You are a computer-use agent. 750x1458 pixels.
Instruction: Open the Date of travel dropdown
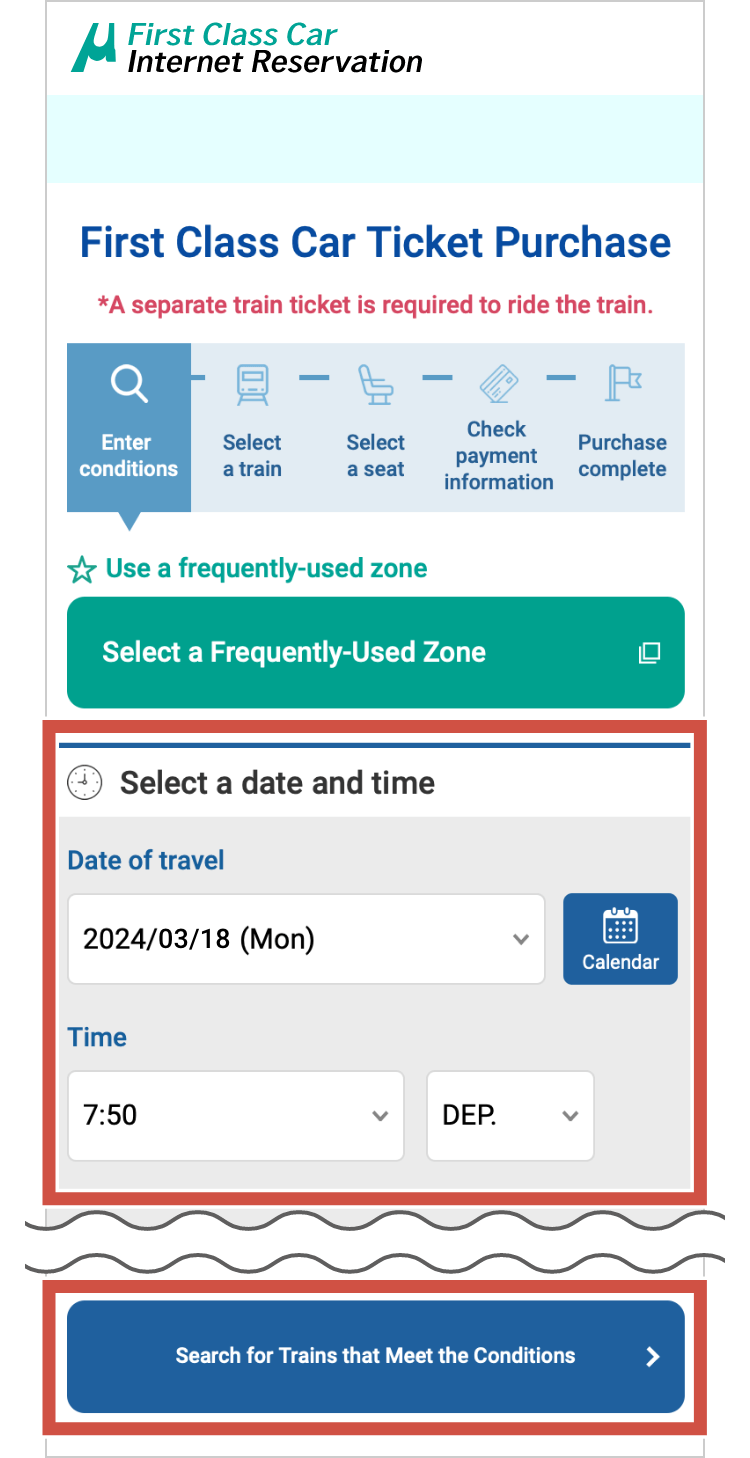[306, 939]
